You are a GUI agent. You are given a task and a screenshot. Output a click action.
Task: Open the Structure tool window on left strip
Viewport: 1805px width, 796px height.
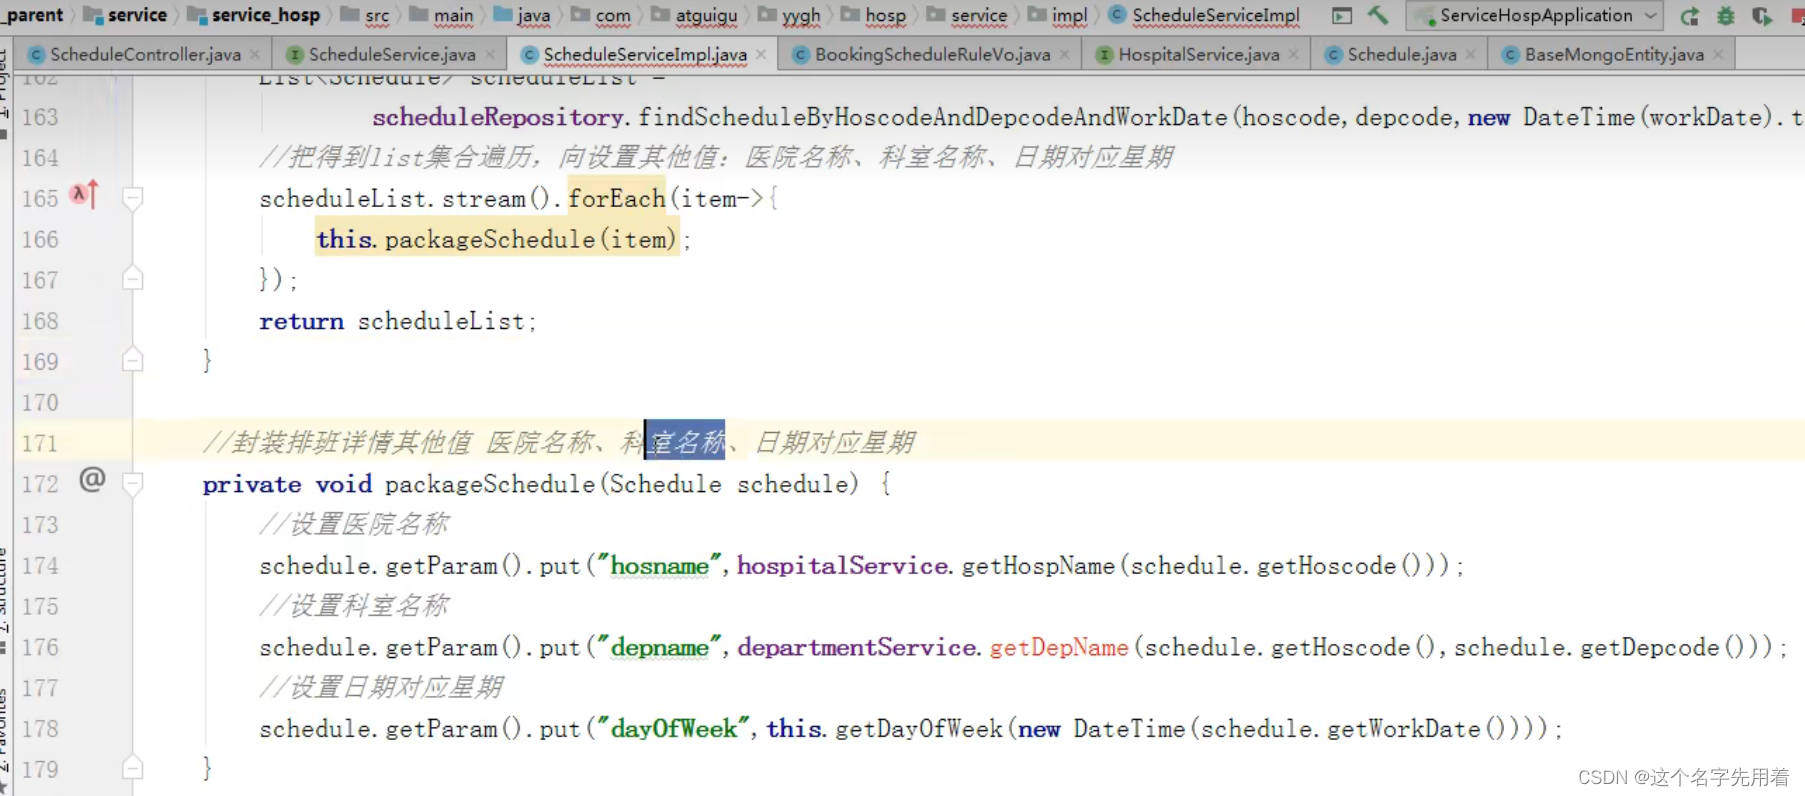coord(5,600)
